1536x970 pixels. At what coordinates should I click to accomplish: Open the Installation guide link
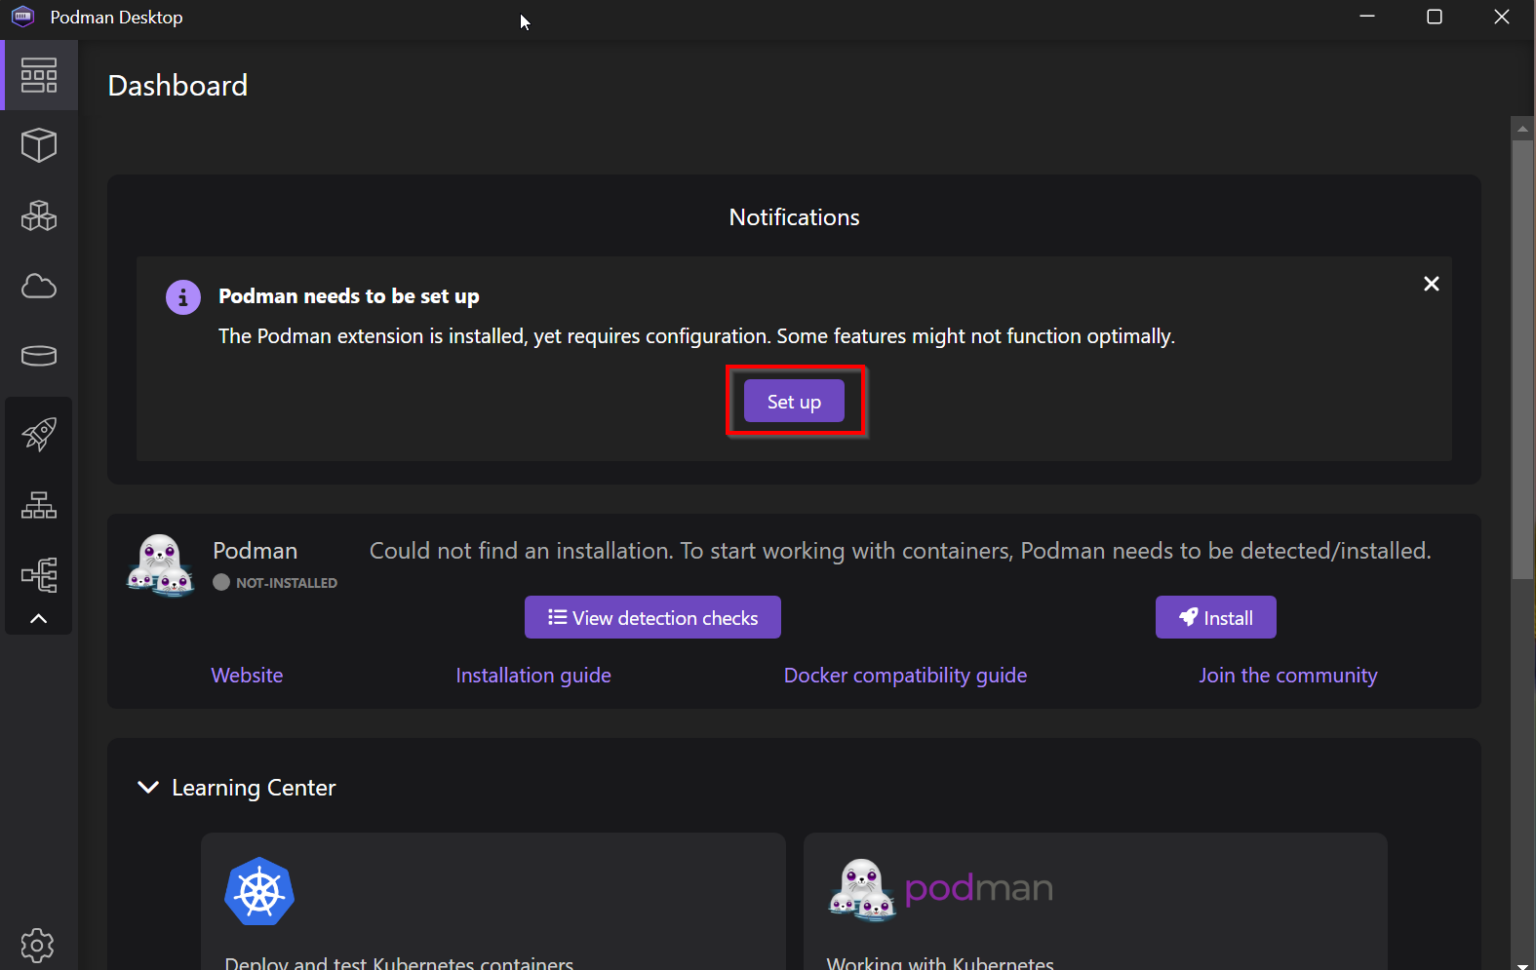(x=533, y=675)
